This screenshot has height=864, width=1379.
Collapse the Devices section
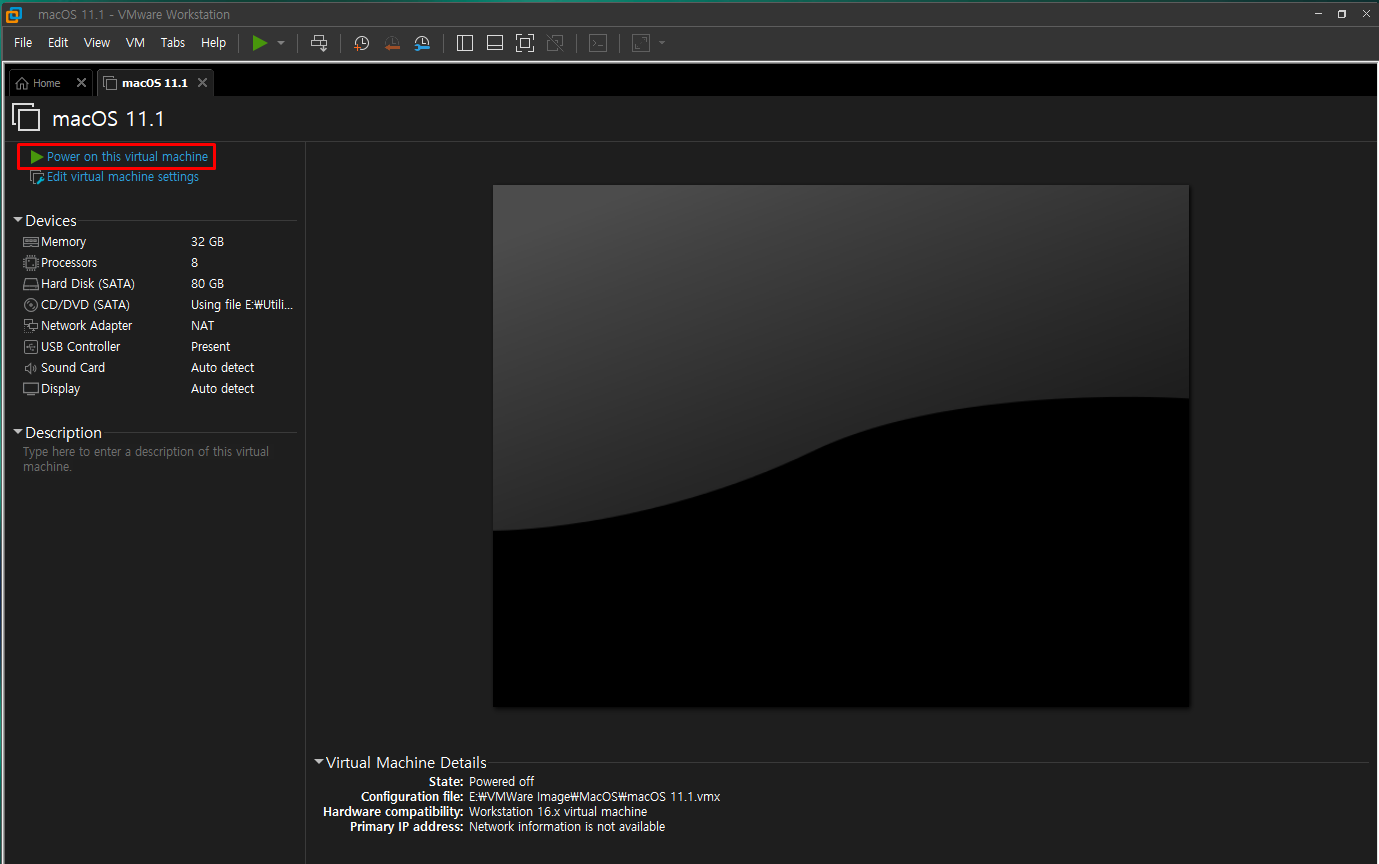[x=18, y=220]
